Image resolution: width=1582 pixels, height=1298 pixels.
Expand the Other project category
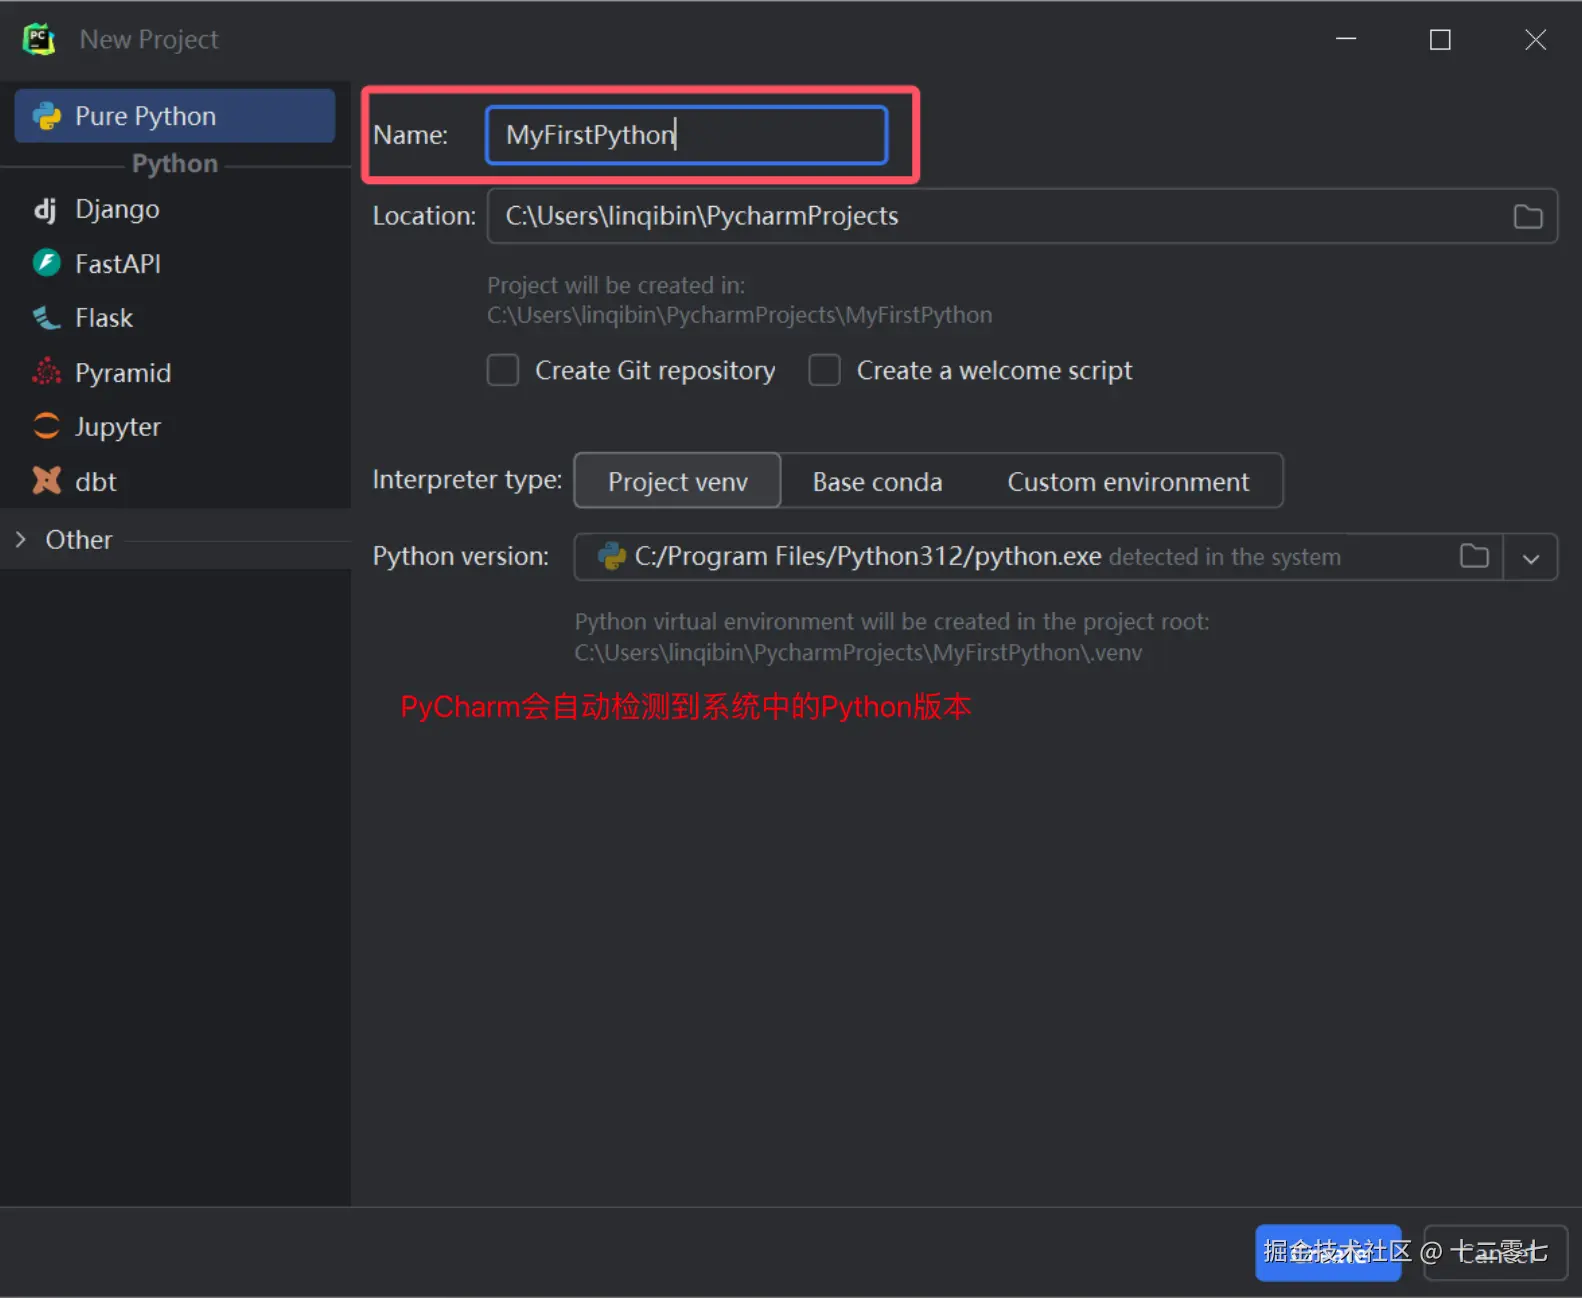21,540
